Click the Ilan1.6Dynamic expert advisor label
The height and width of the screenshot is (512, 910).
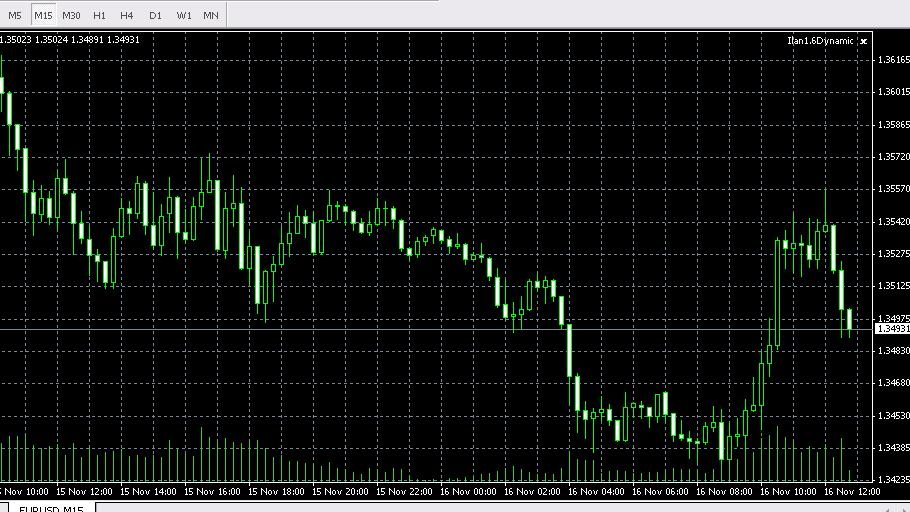pos(820,41)
